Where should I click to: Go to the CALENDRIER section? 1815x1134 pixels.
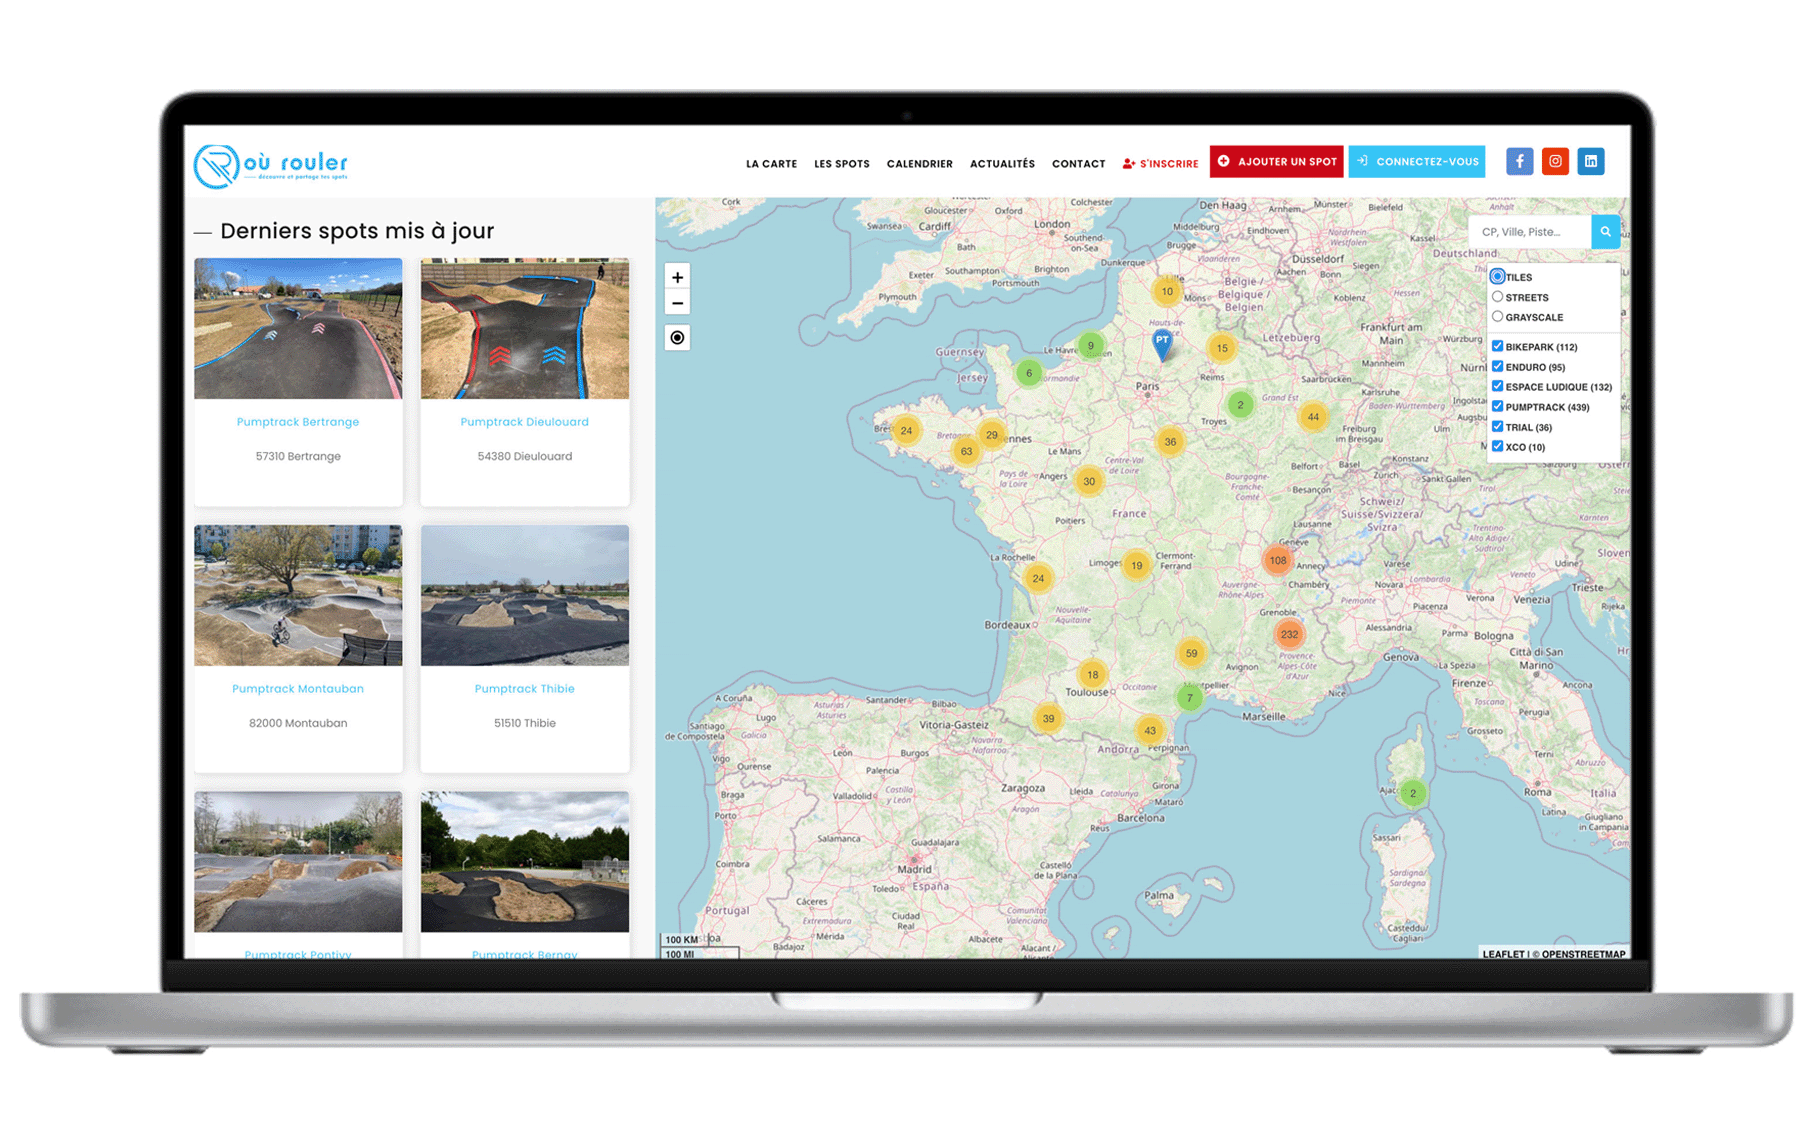[919, 163]
